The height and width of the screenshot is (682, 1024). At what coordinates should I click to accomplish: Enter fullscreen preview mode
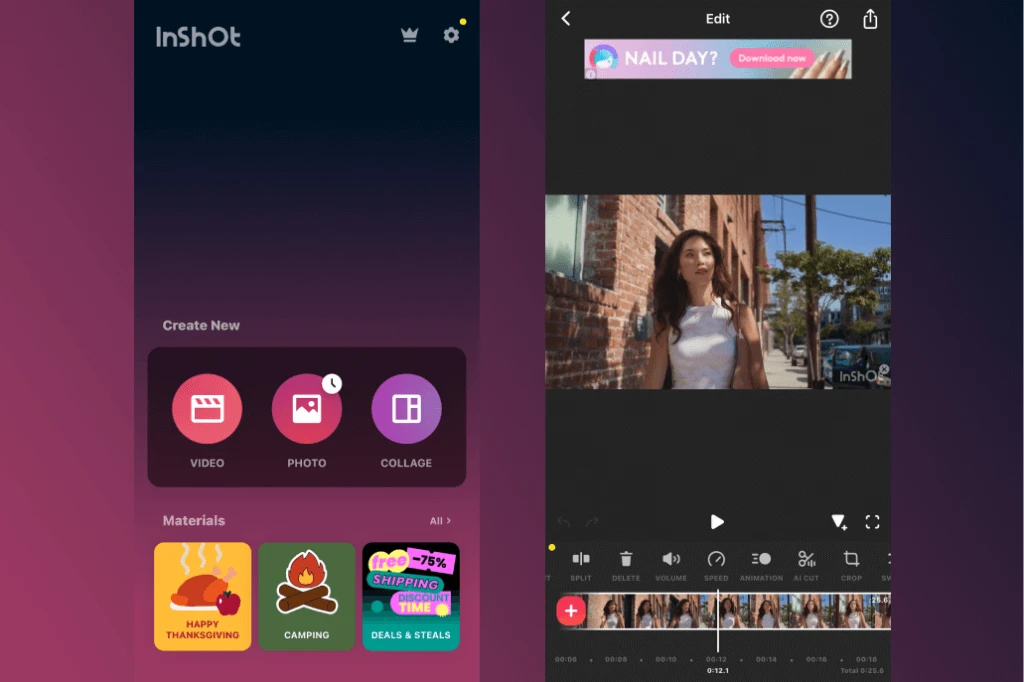[x=872, y=522]
